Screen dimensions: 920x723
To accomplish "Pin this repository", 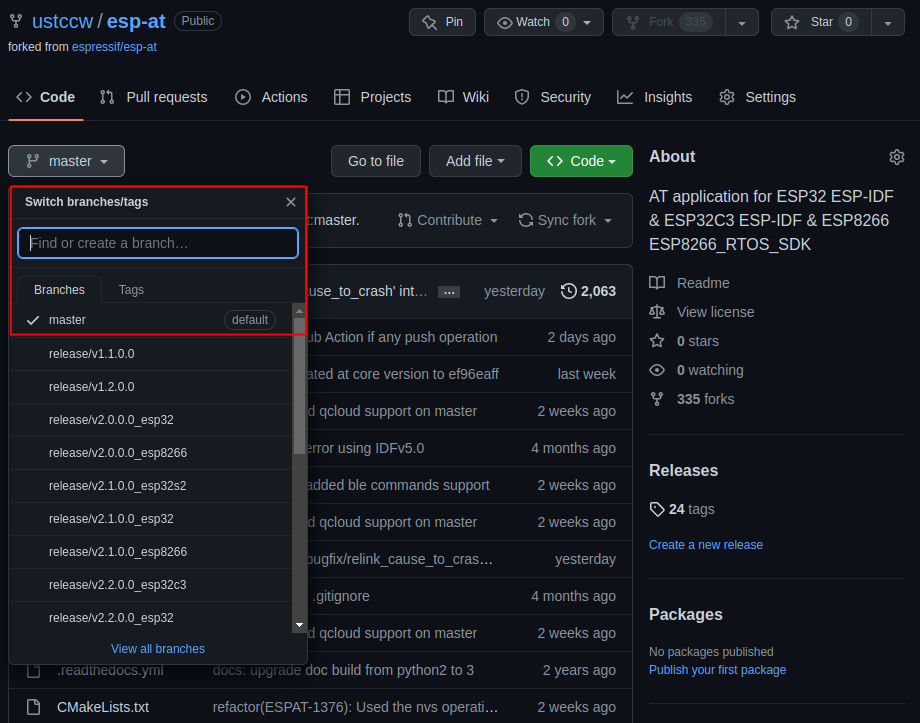I will tap(442, 22).
